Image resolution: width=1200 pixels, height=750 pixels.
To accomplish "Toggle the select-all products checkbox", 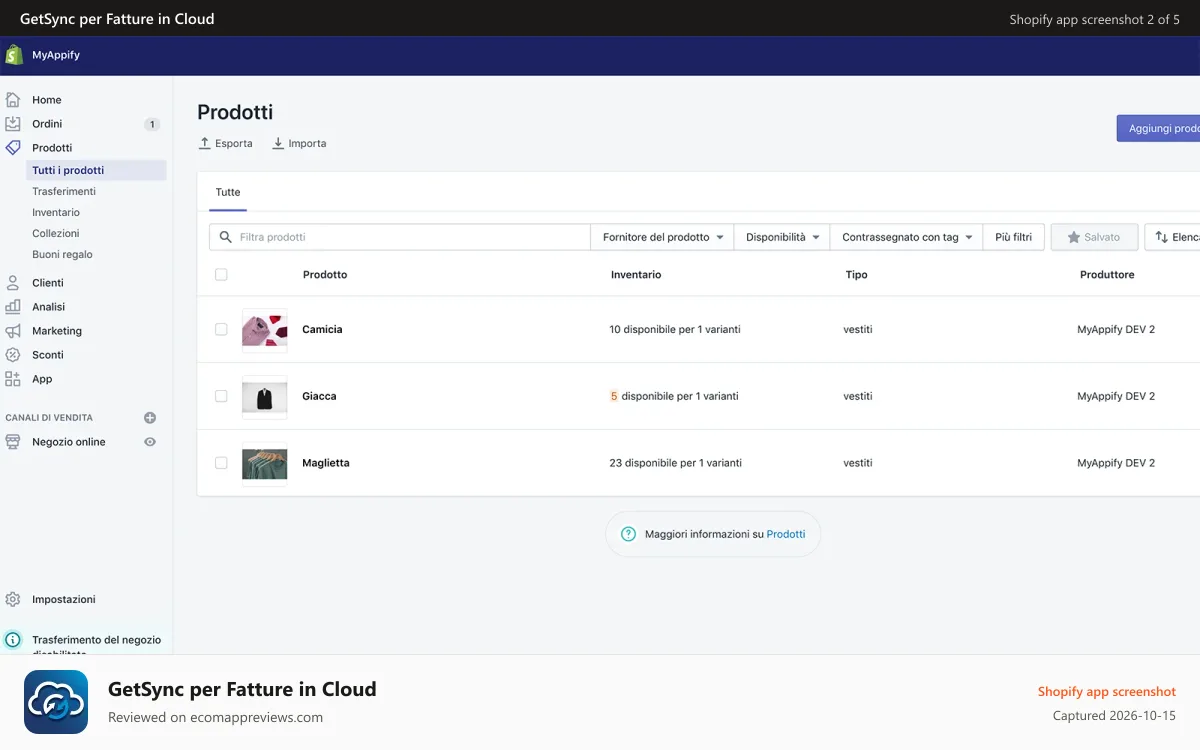I will pos(221,275).
